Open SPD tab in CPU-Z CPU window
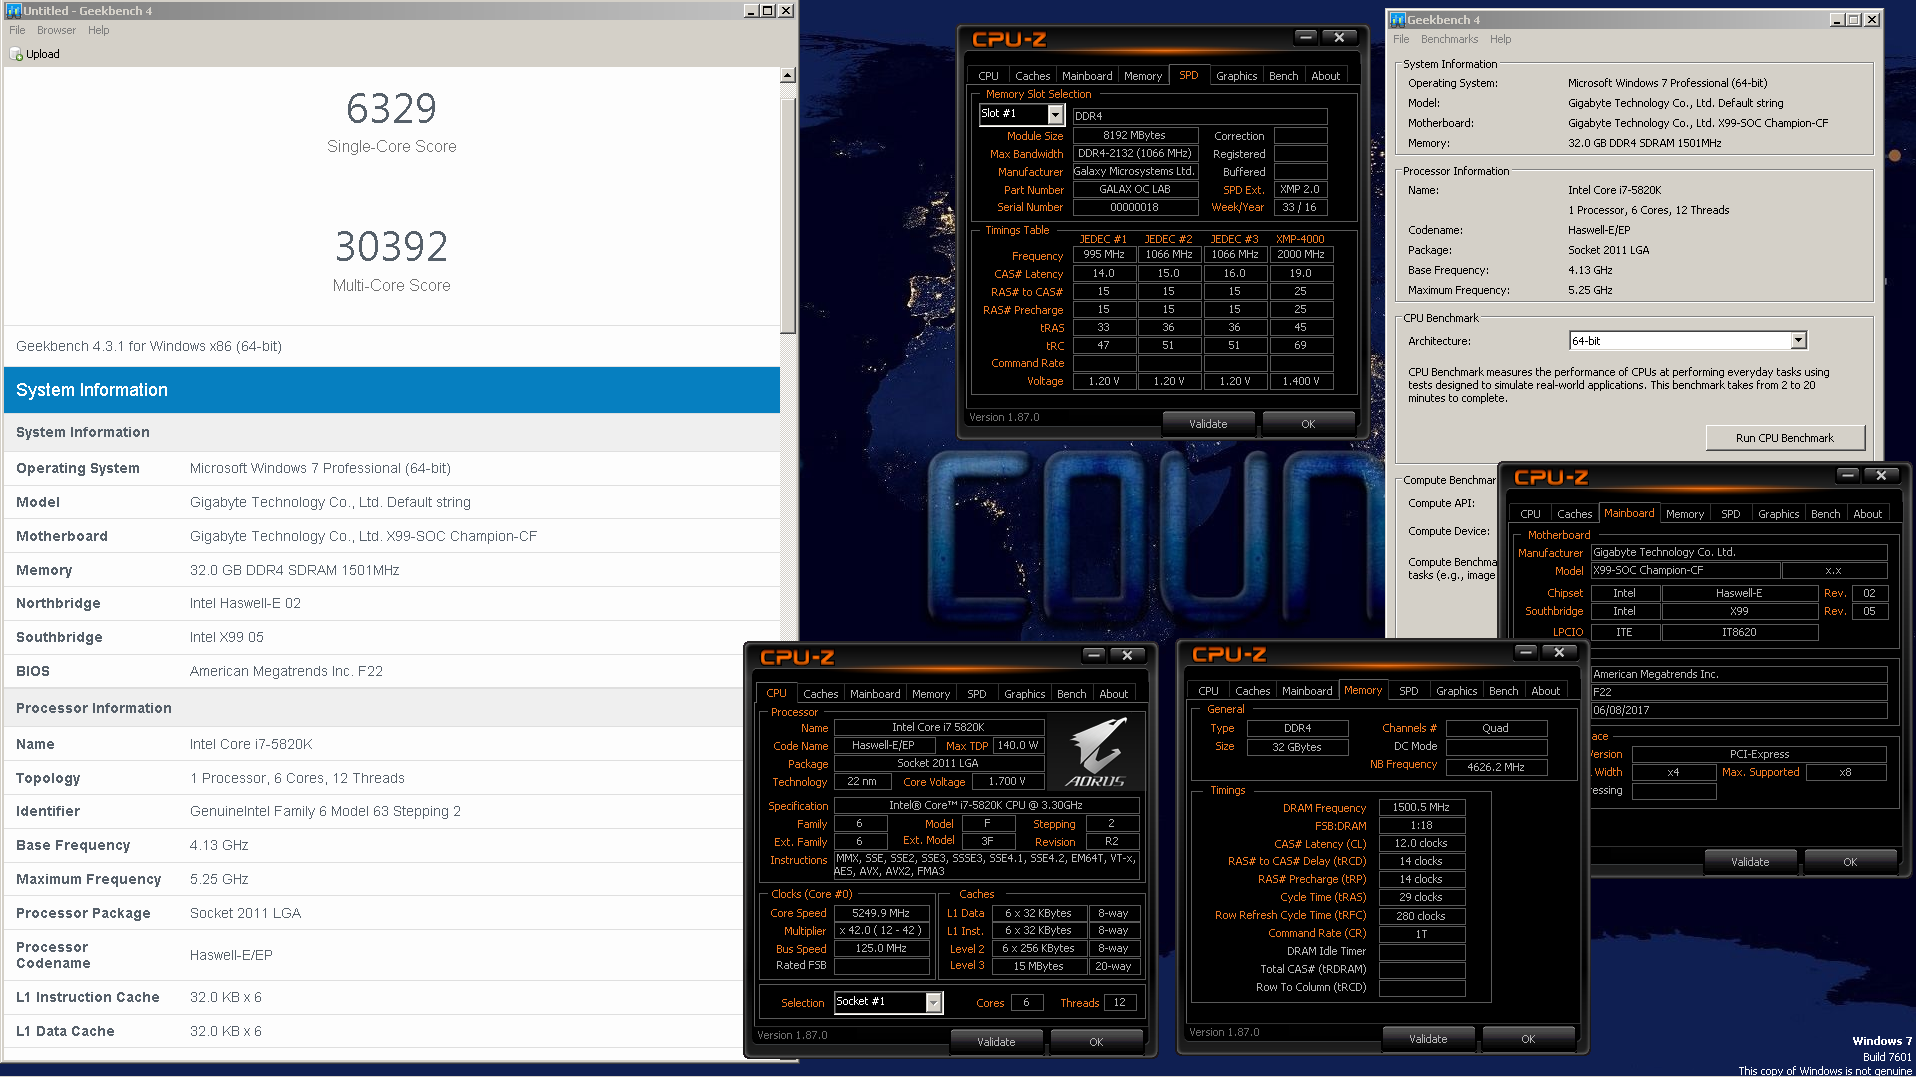The height and width of the screenshot is (1077, 1916). click(977, 694)
